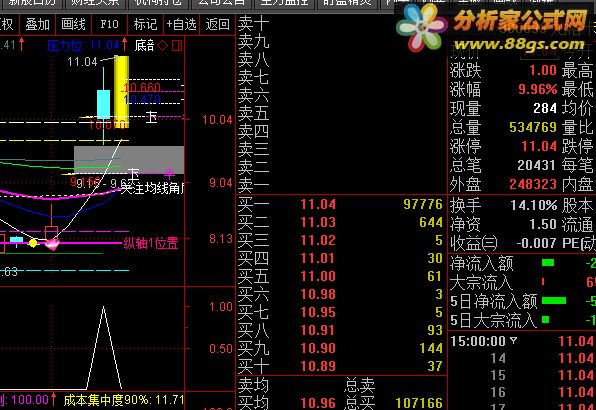
Task: Add stock via +自选 button
Action: 182,25
